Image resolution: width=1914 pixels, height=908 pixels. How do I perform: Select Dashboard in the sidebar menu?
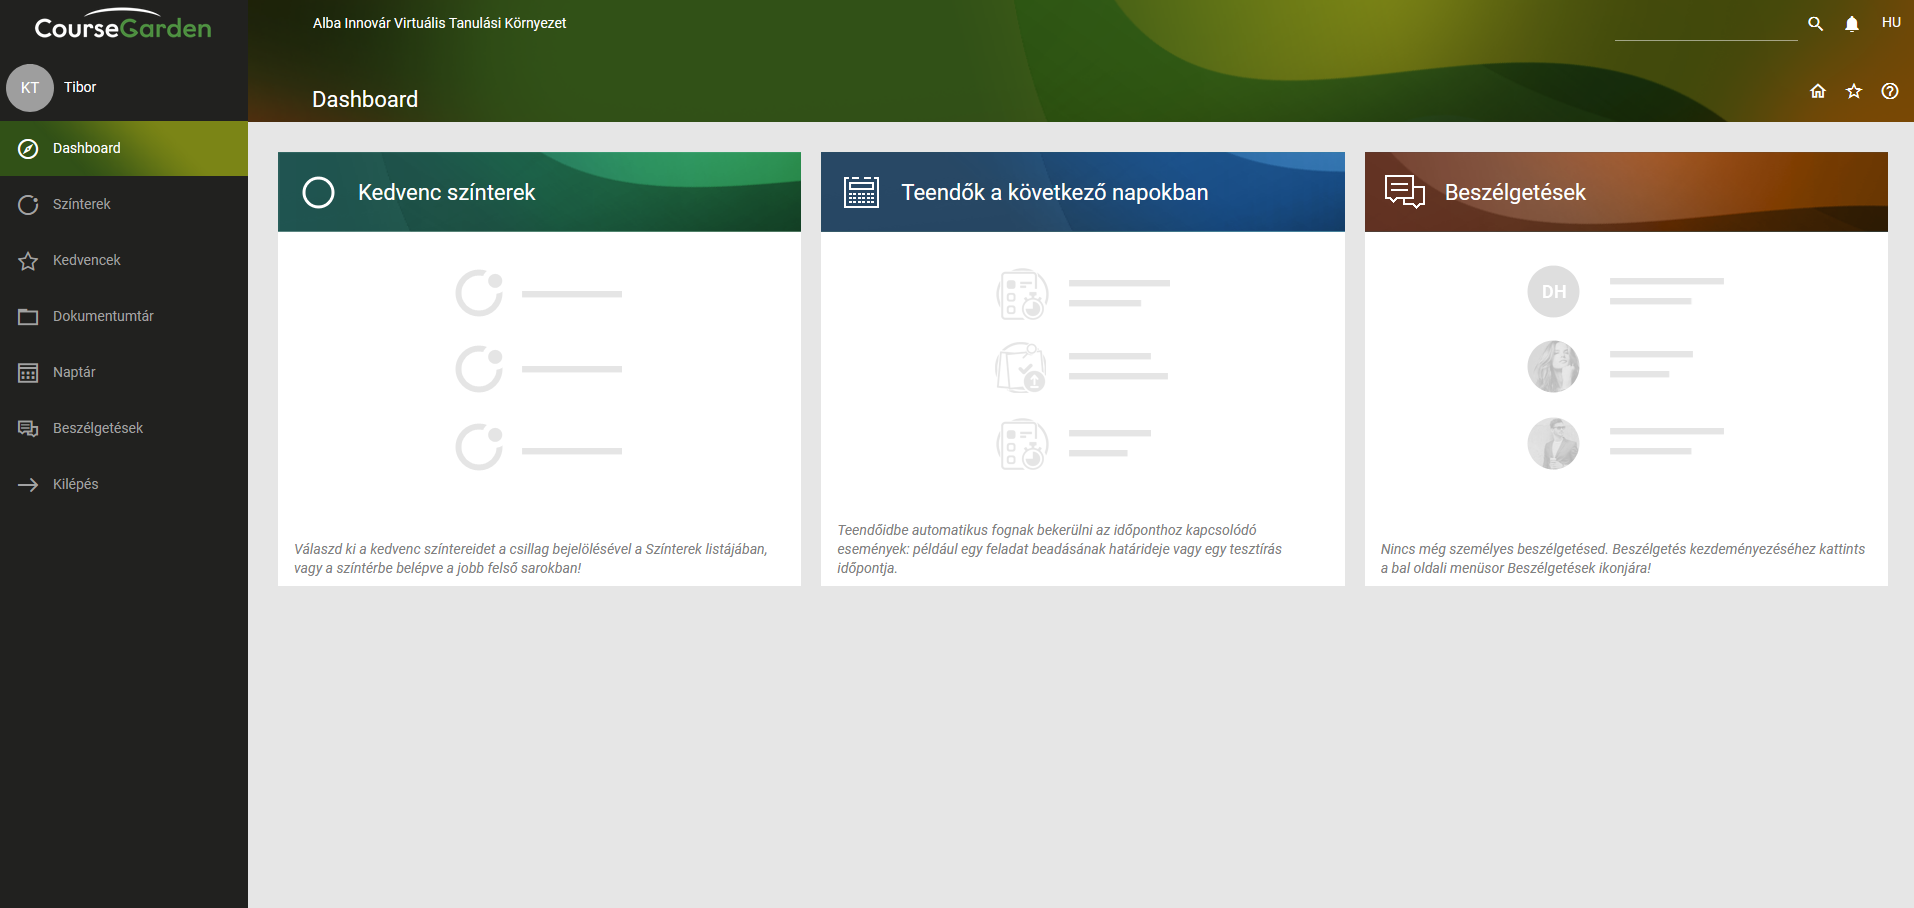pos(86,148)
